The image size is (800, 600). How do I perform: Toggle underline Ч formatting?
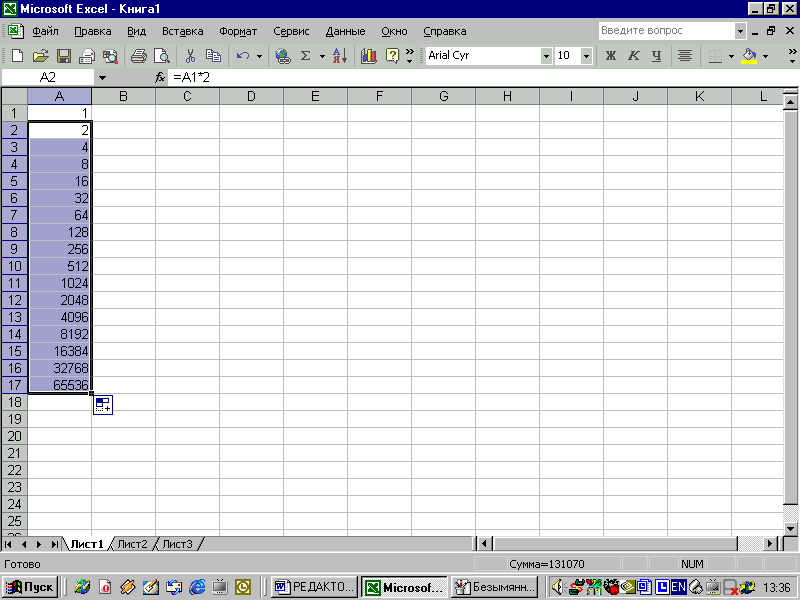(657, 56)
